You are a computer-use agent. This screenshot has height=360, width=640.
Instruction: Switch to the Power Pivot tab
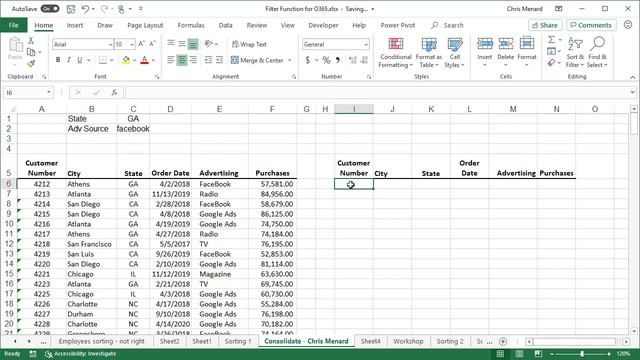point(398,25)
